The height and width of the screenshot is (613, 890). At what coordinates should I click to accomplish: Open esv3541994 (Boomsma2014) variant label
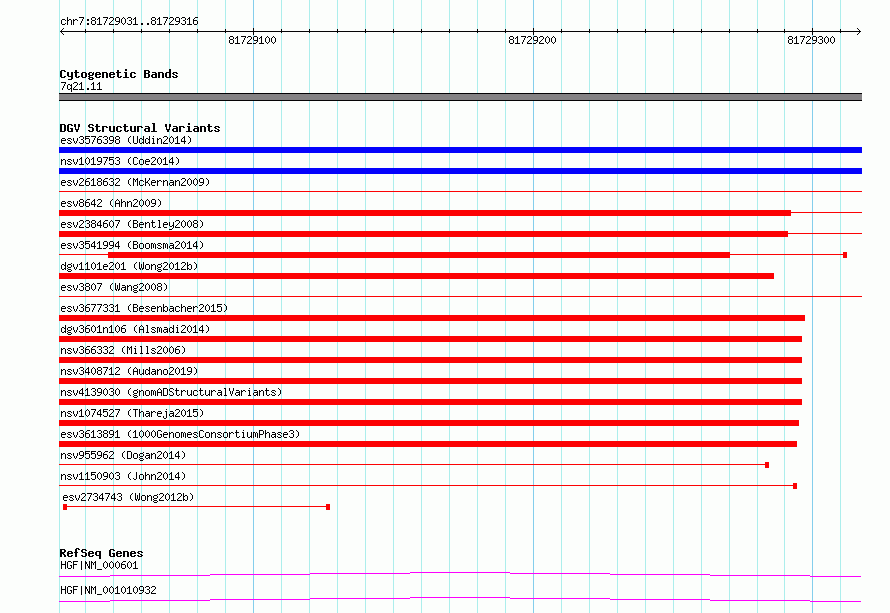[x=132, y=245]
